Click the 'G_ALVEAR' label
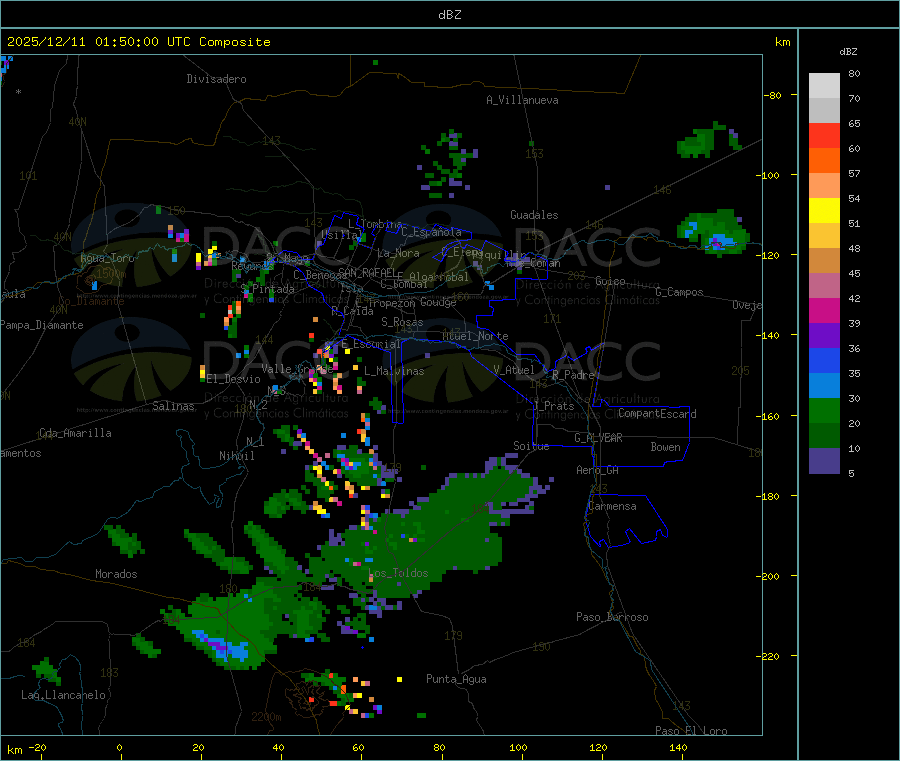 pyautogui.click(x=598, y=438)
